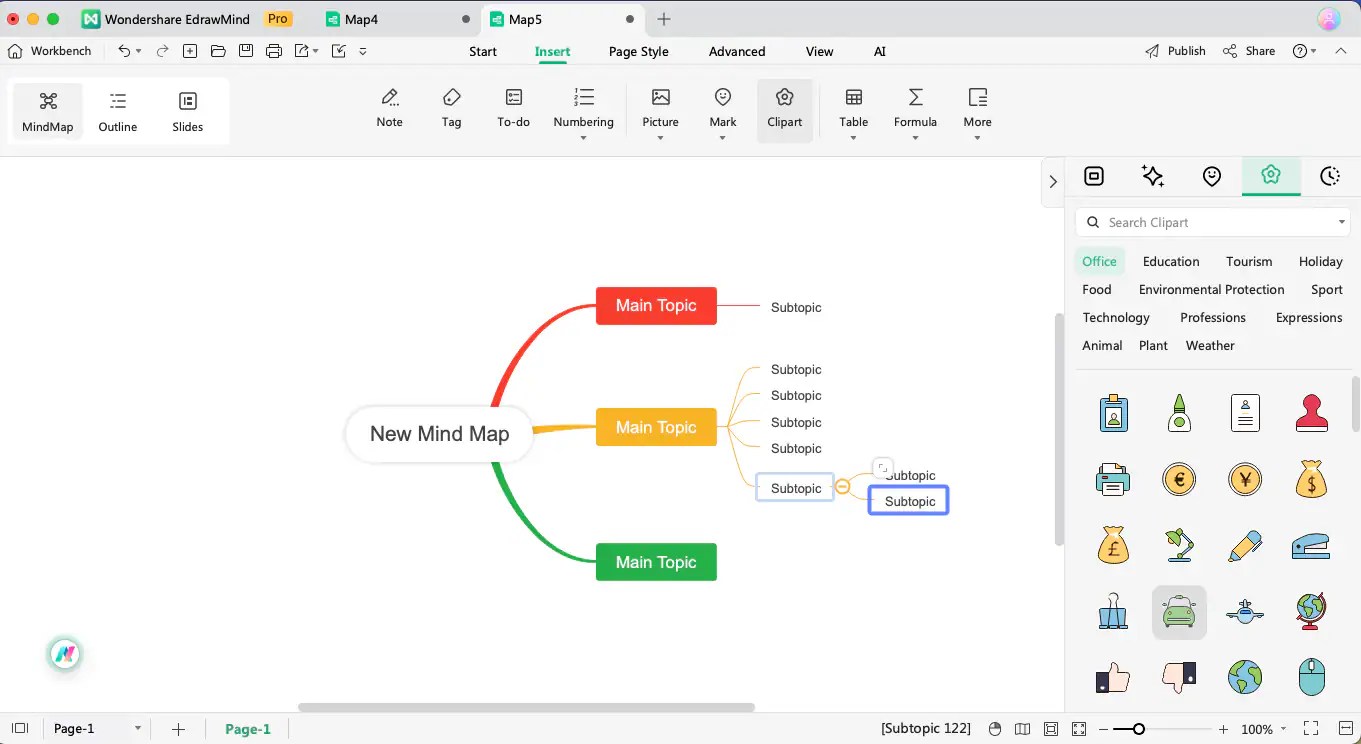The height and width of the screenshot is (744, 1361).
Task: Collapse the Subtopic branch with minus toggle
Action: click(843, 487)
